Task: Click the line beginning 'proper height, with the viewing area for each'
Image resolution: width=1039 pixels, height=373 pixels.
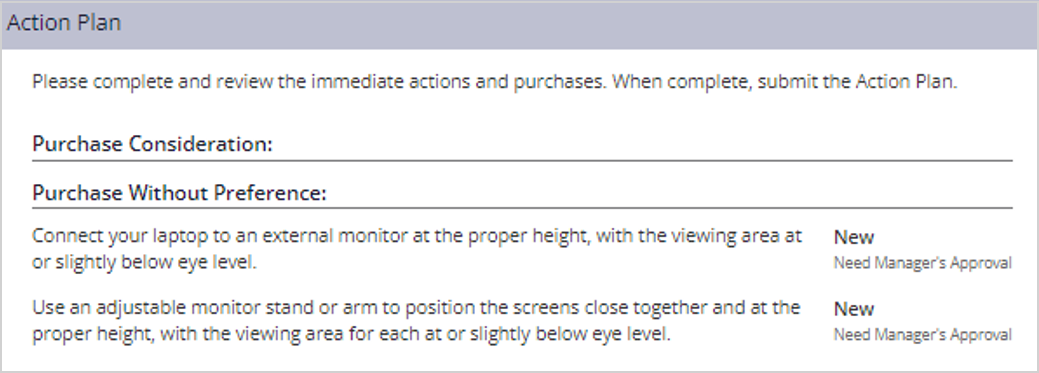Action: pyautogui.click(x=351, y=334)
